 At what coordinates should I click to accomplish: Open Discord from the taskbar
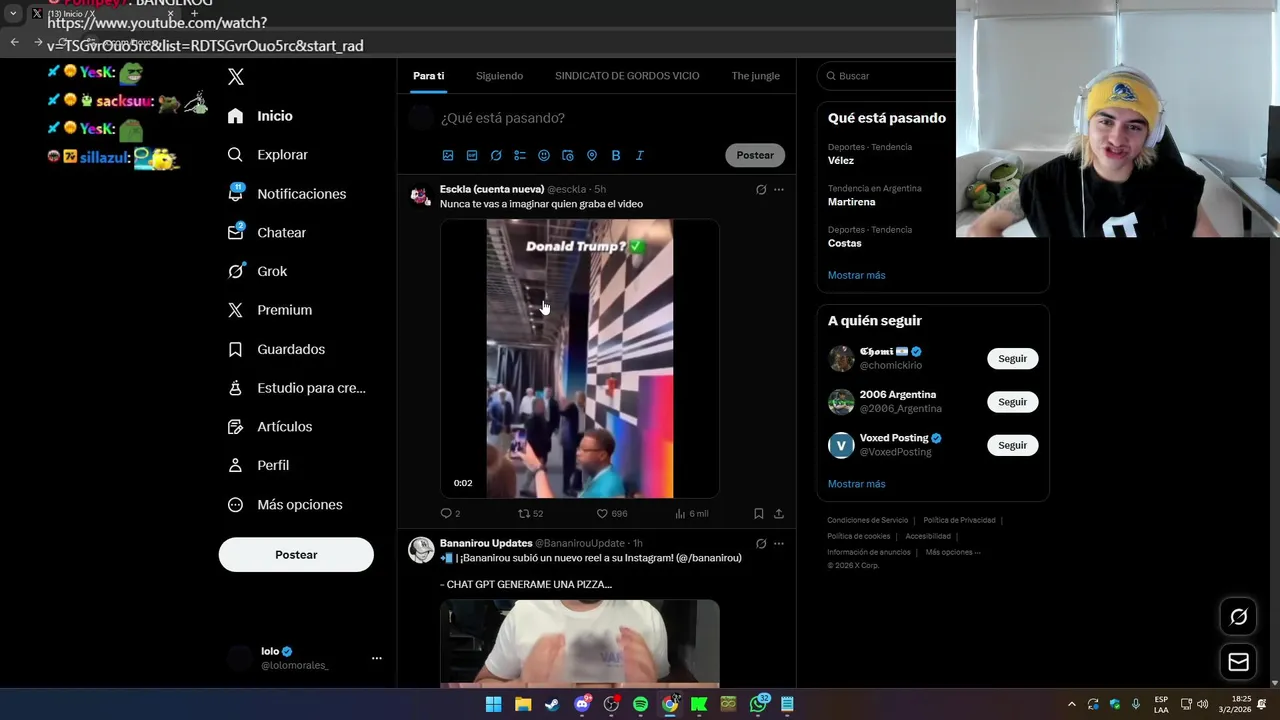click(582, 704)
